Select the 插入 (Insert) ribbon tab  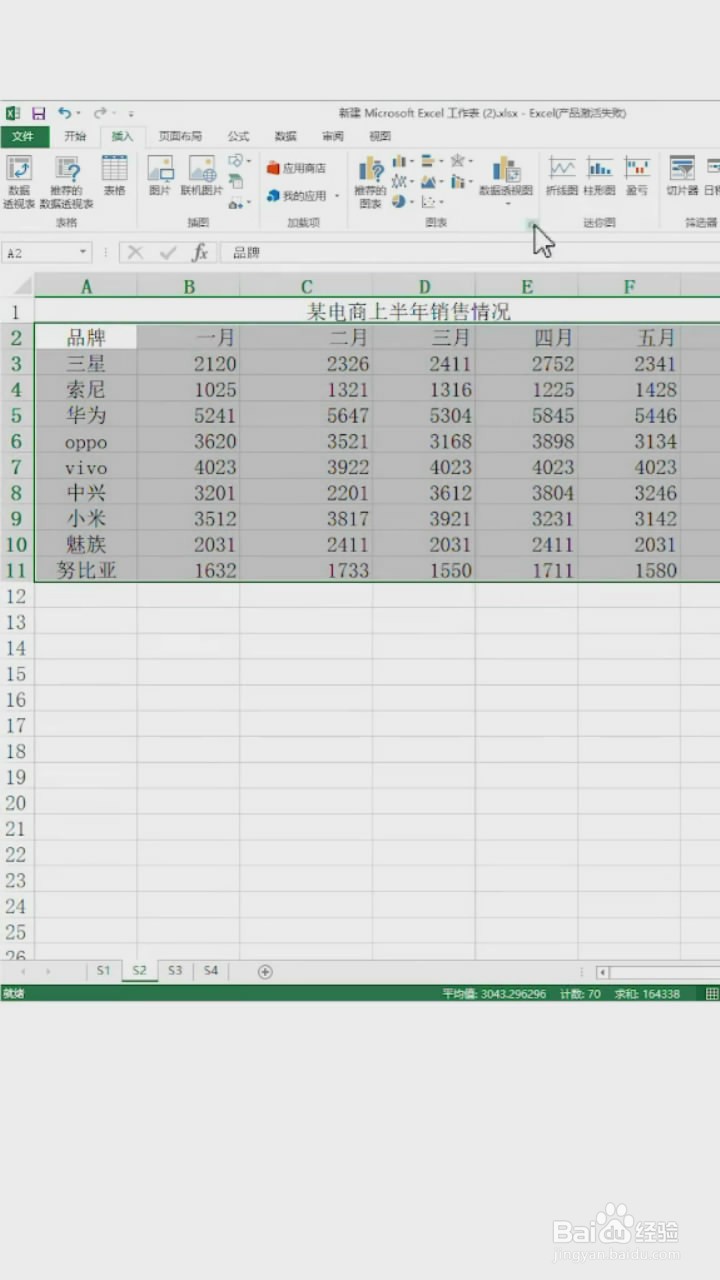[x=122, y=136]
